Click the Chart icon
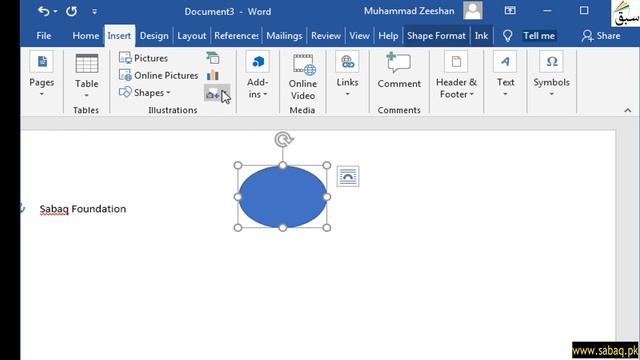Screen dimensions: 640x360 tap(213, 75)
